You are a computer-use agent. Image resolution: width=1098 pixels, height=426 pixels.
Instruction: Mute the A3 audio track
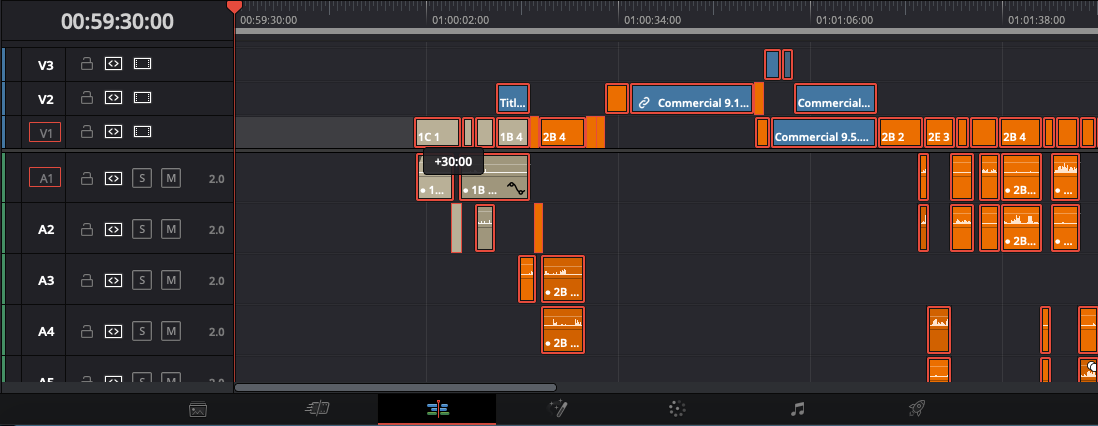click(170, 280)
